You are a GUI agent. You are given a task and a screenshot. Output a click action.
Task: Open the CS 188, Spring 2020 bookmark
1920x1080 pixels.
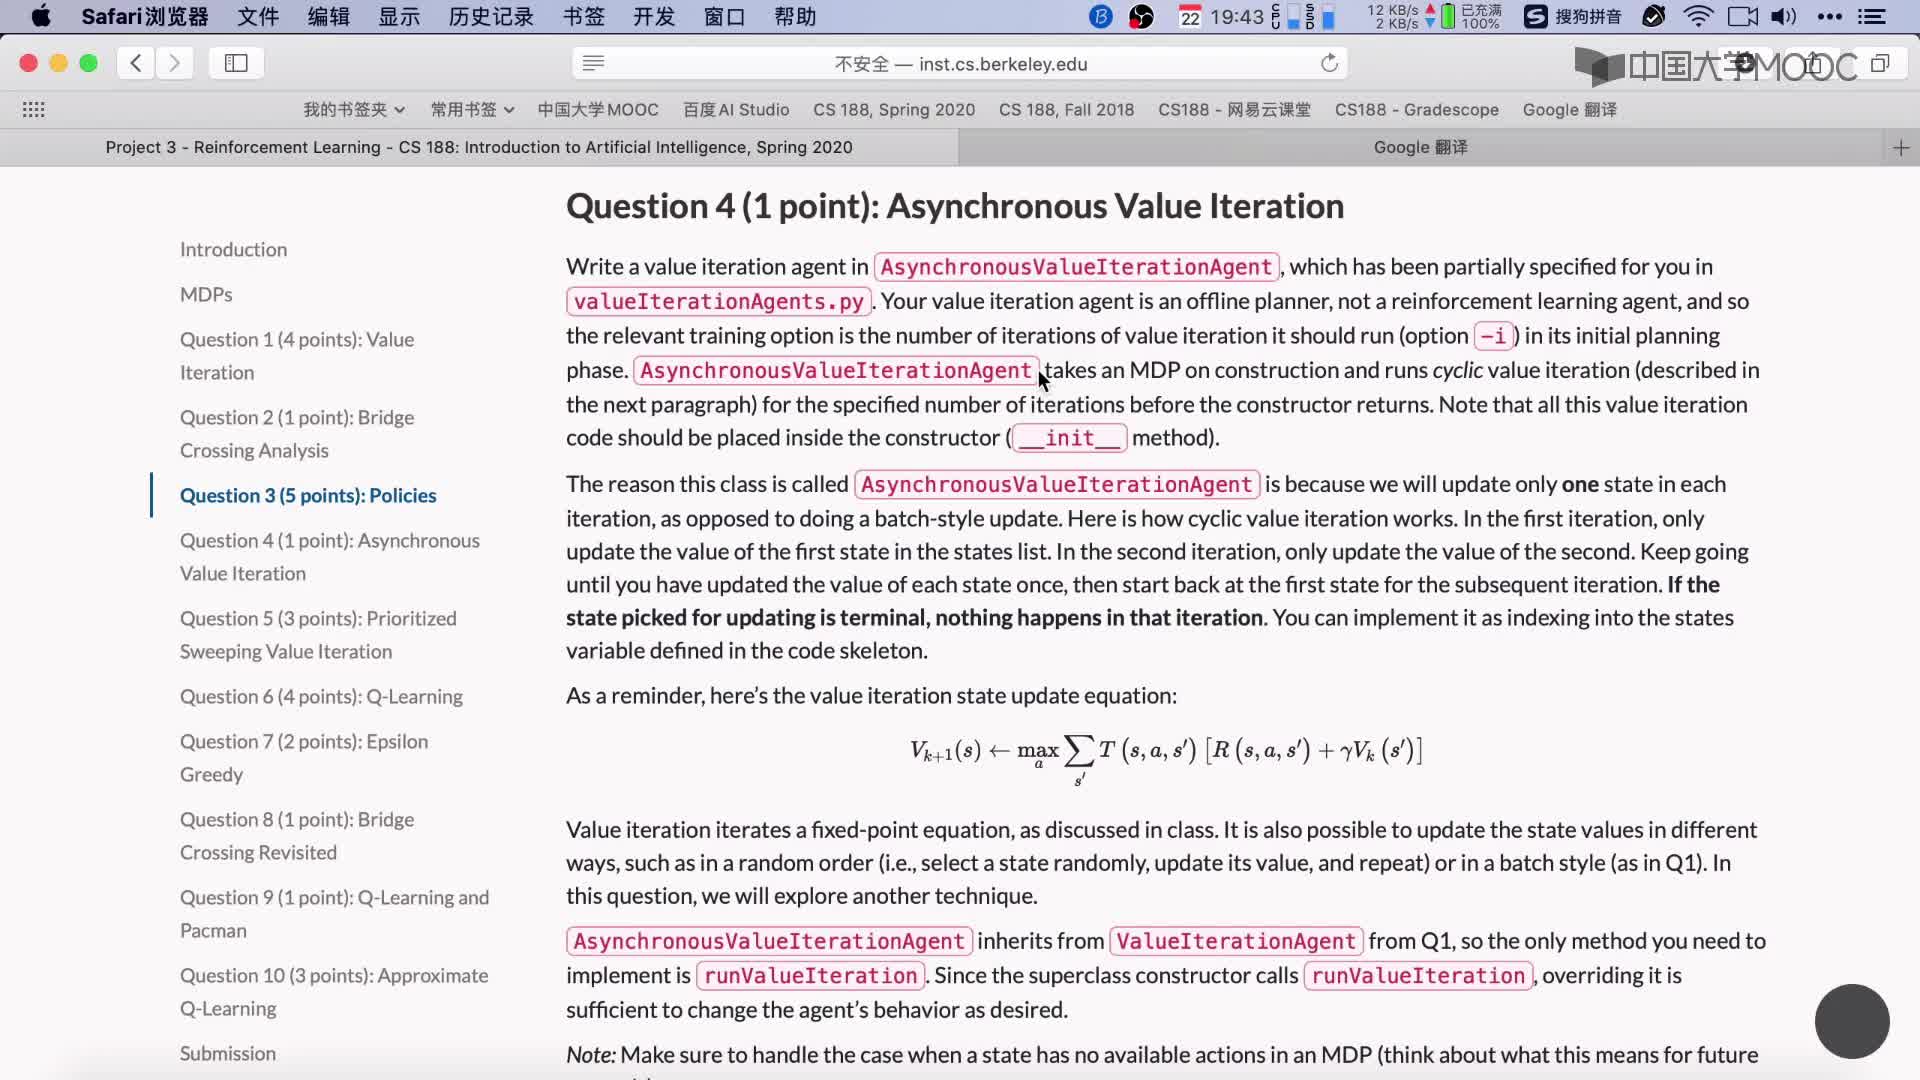[x=894, y=110]
